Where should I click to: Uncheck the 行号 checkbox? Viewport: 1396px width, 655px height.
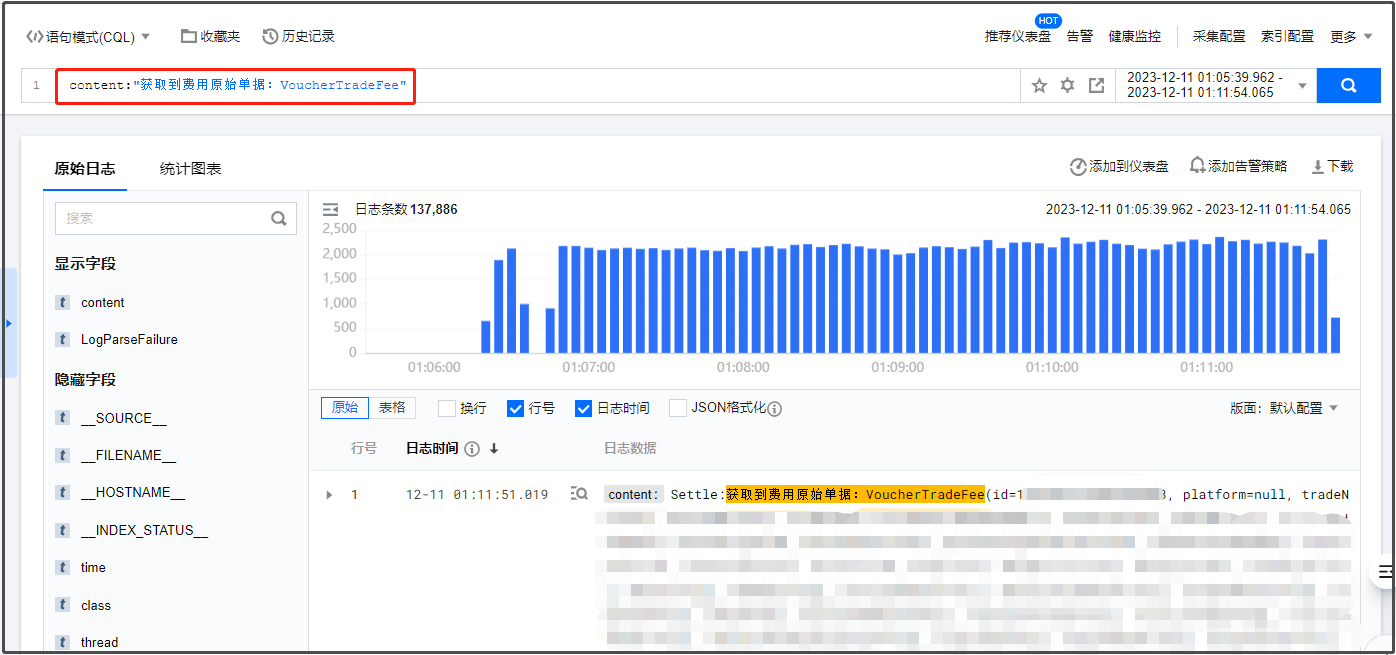click(516, 408)
